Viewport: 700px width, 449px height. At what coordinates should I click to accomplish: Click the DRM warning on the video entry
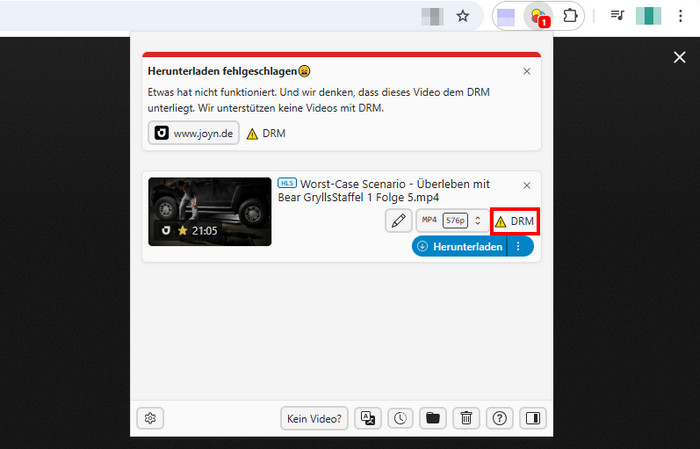click(515, 221)
